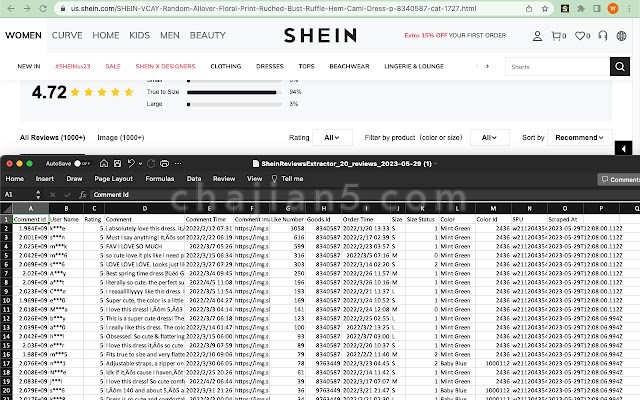
Task: Click the SHEIN logo
Action: point(320,36)
